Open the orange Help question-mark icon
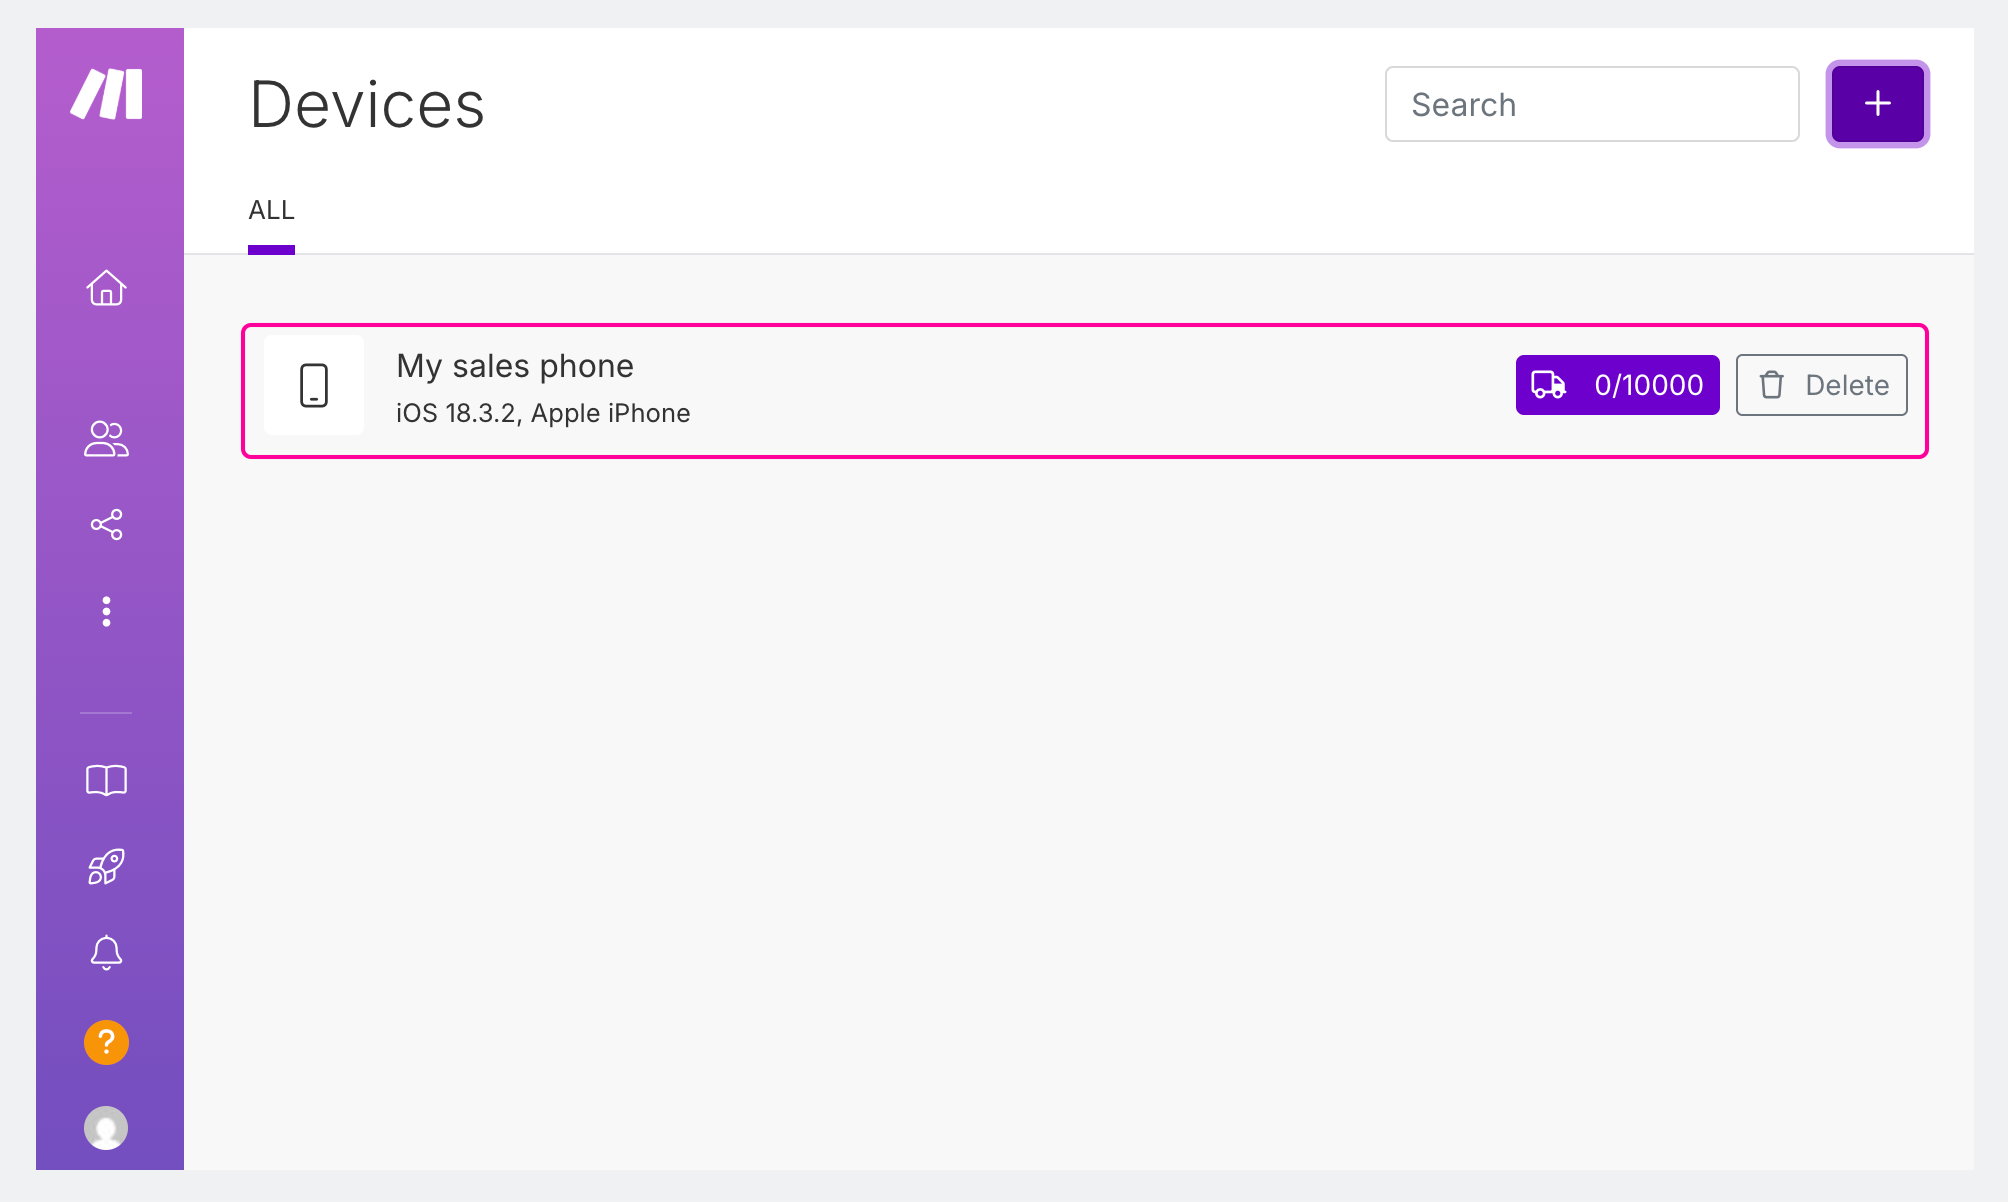The height and width of the screenshot is (1202, 2008). (x=106, y=1042)
